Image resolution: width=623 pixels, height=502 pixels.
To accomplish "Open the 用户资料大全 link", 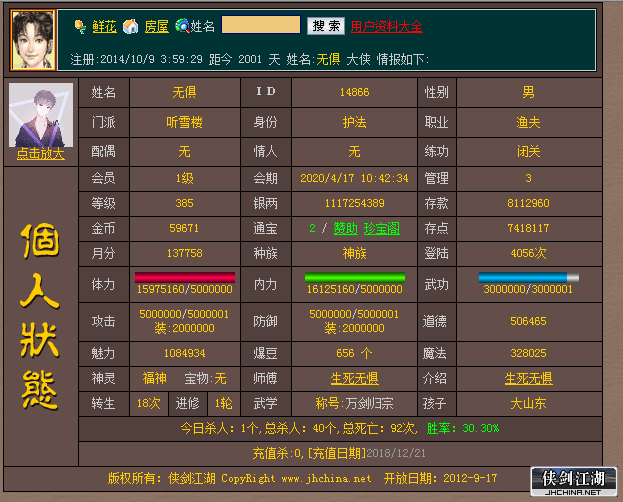I will [x=387, y=27].
